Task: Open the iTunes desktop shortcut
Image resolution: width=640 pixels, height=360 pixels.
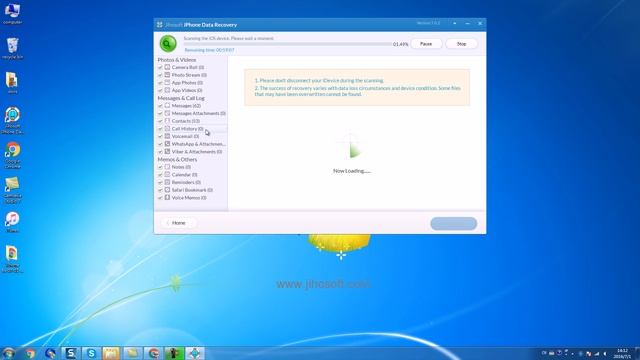Action: 12,222
